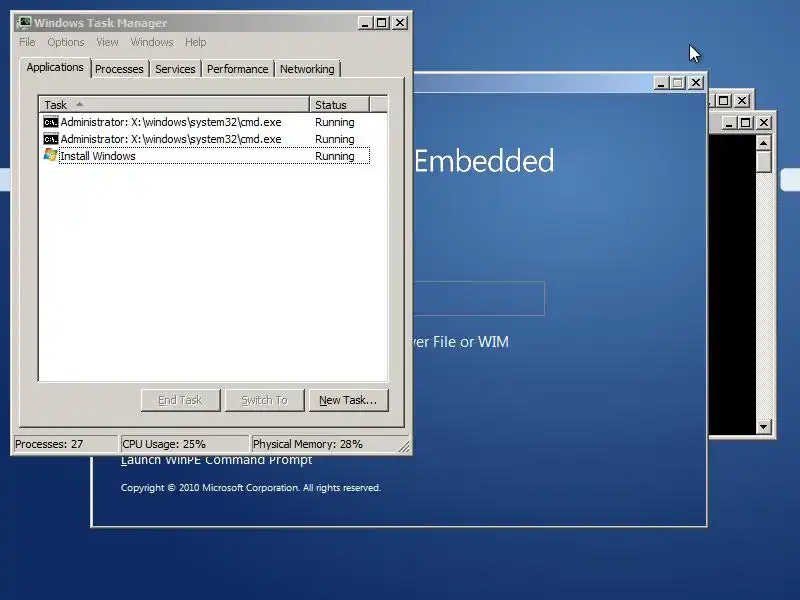Switch to the Performance tab
The height and width of the screenshot is (600, 800).
(x=237, y=69)
